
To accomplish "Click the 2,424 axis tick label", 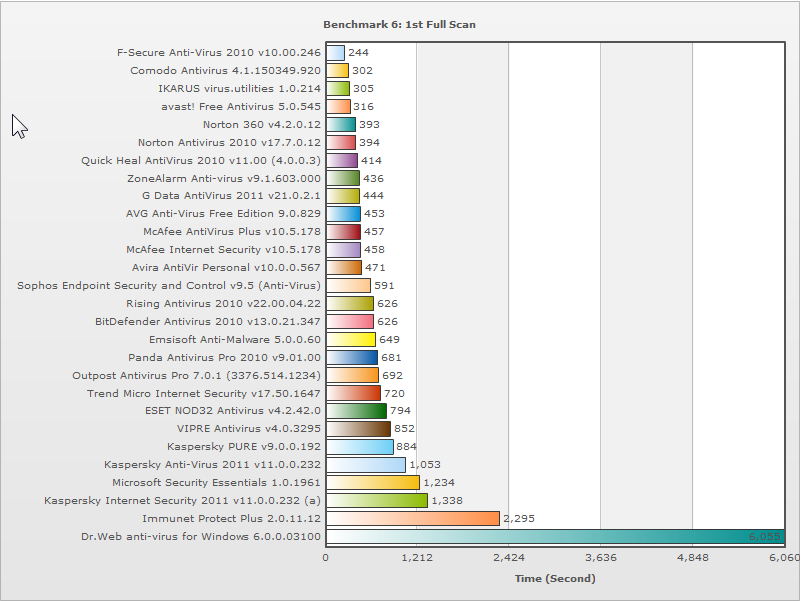I will [509, 557].
